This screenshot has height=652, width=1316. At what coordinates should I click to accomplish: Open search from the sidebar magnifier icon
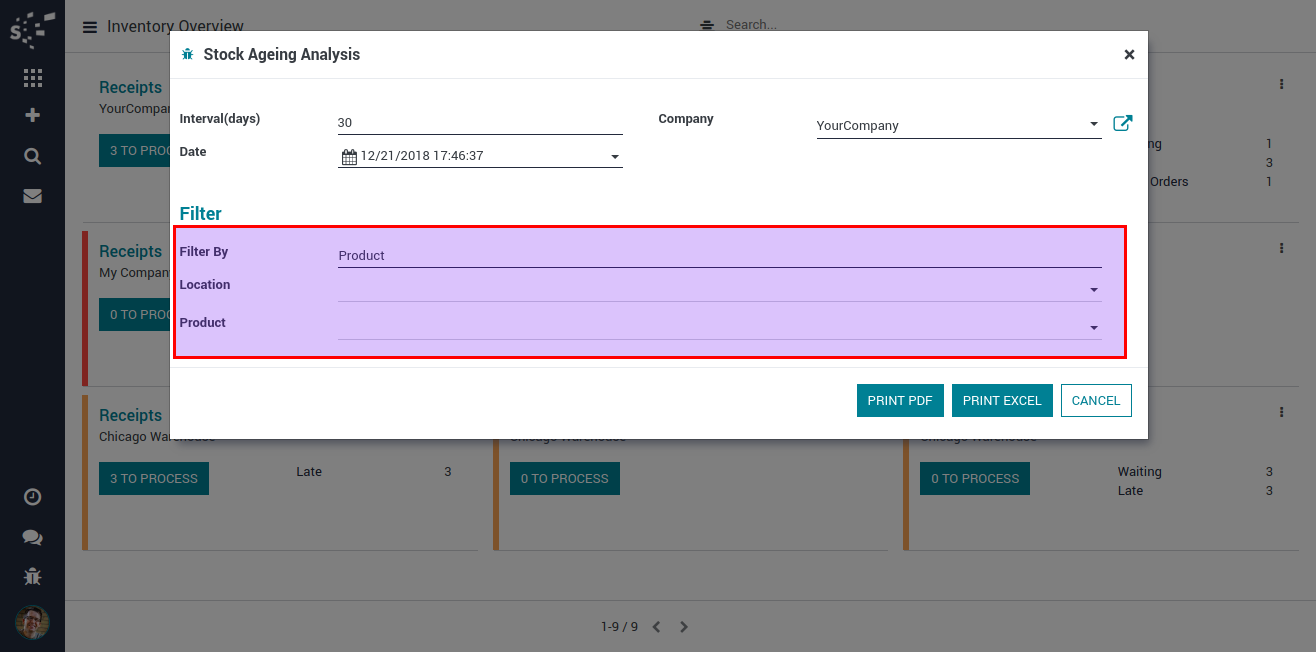pos(32,156)
